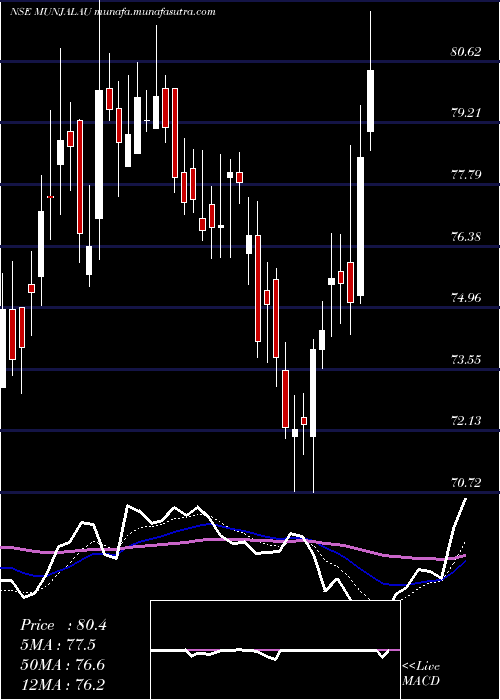Click the <<Live MACD label

coord(421,674)
